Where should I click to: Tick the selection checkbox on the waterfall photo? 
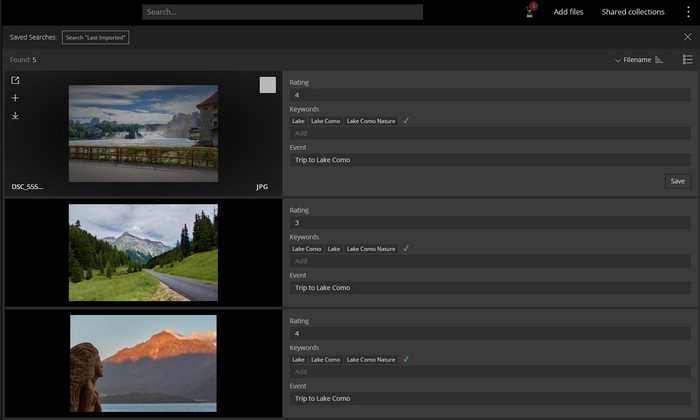click(x=267, y=85)
